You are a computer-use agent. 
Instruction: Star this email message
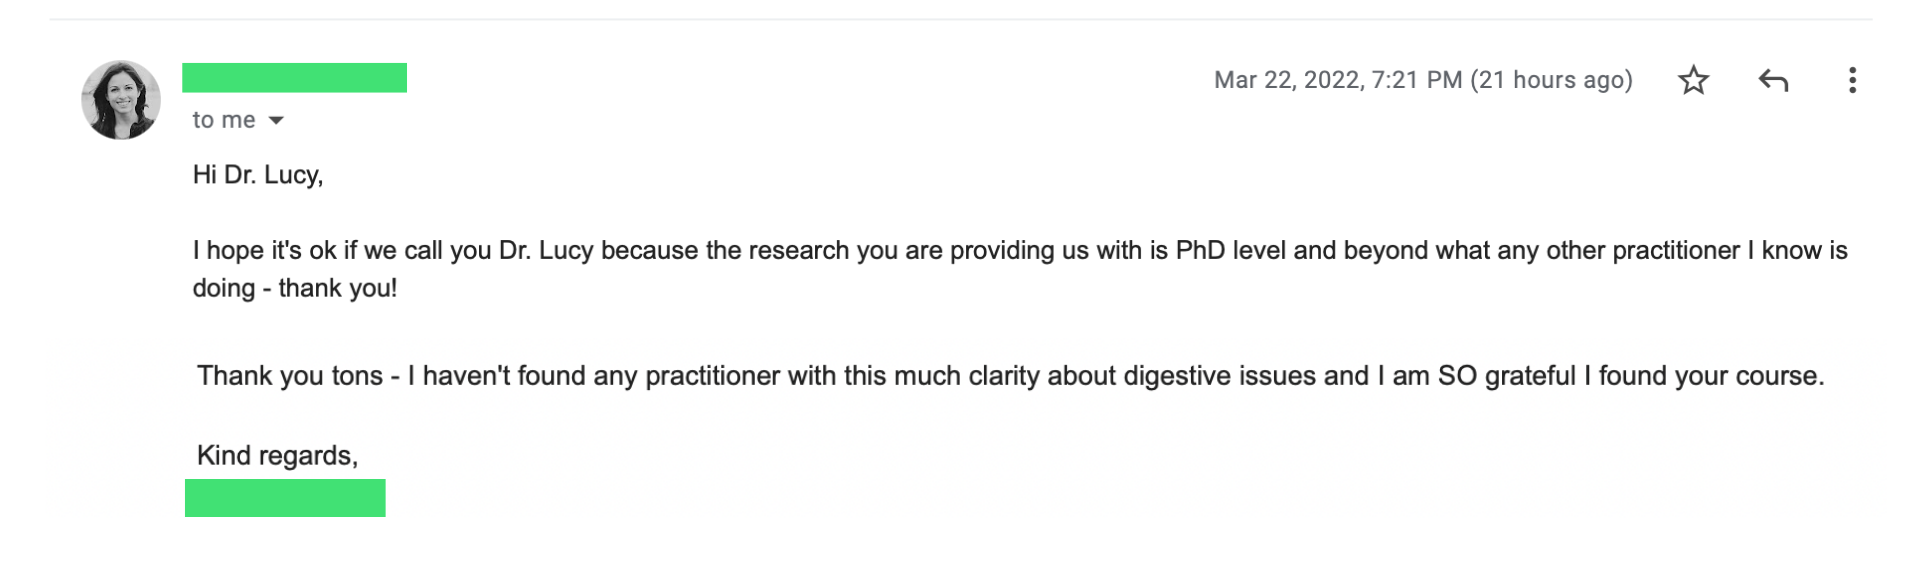click(x=1693, y=80)
